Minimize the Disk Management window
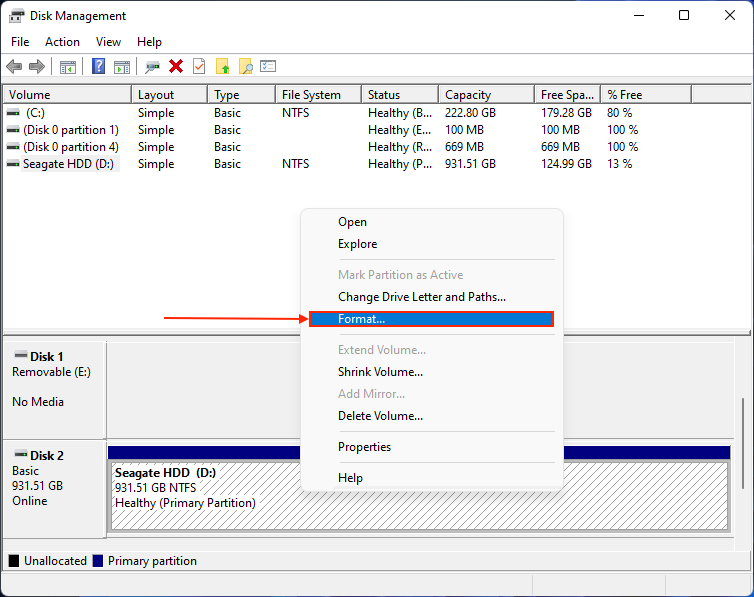The height and width of the screenshot is (597, 754). [639, 15]
